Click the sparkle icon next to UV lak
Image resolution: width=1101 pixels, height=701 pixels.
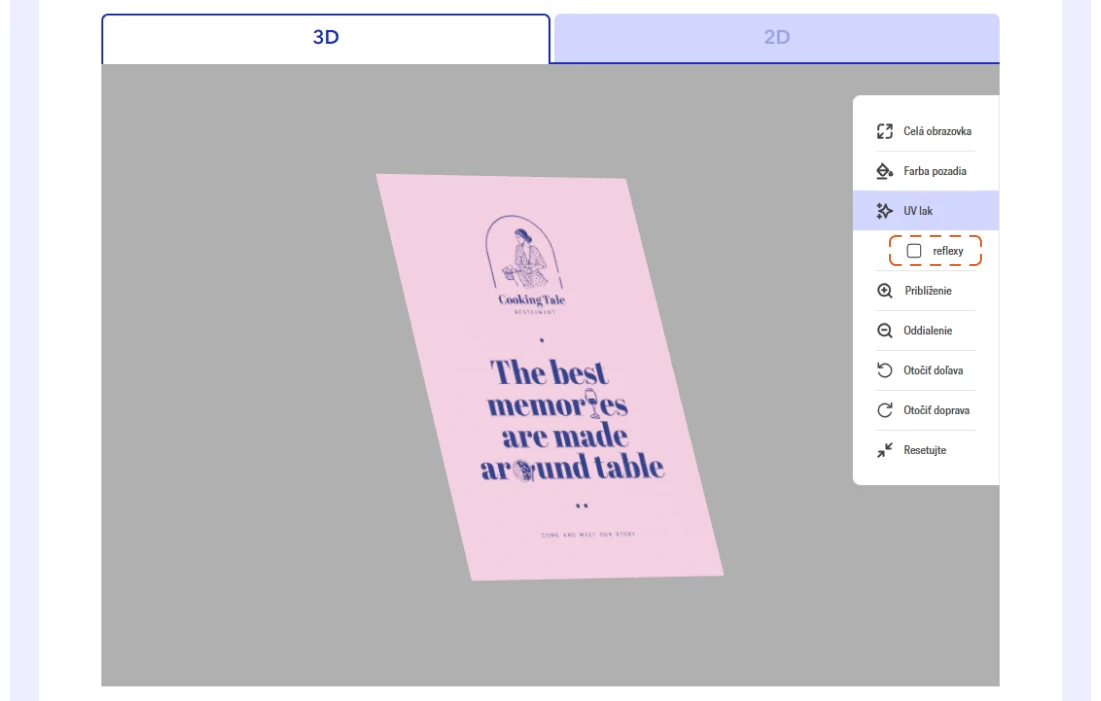(884, 211)
